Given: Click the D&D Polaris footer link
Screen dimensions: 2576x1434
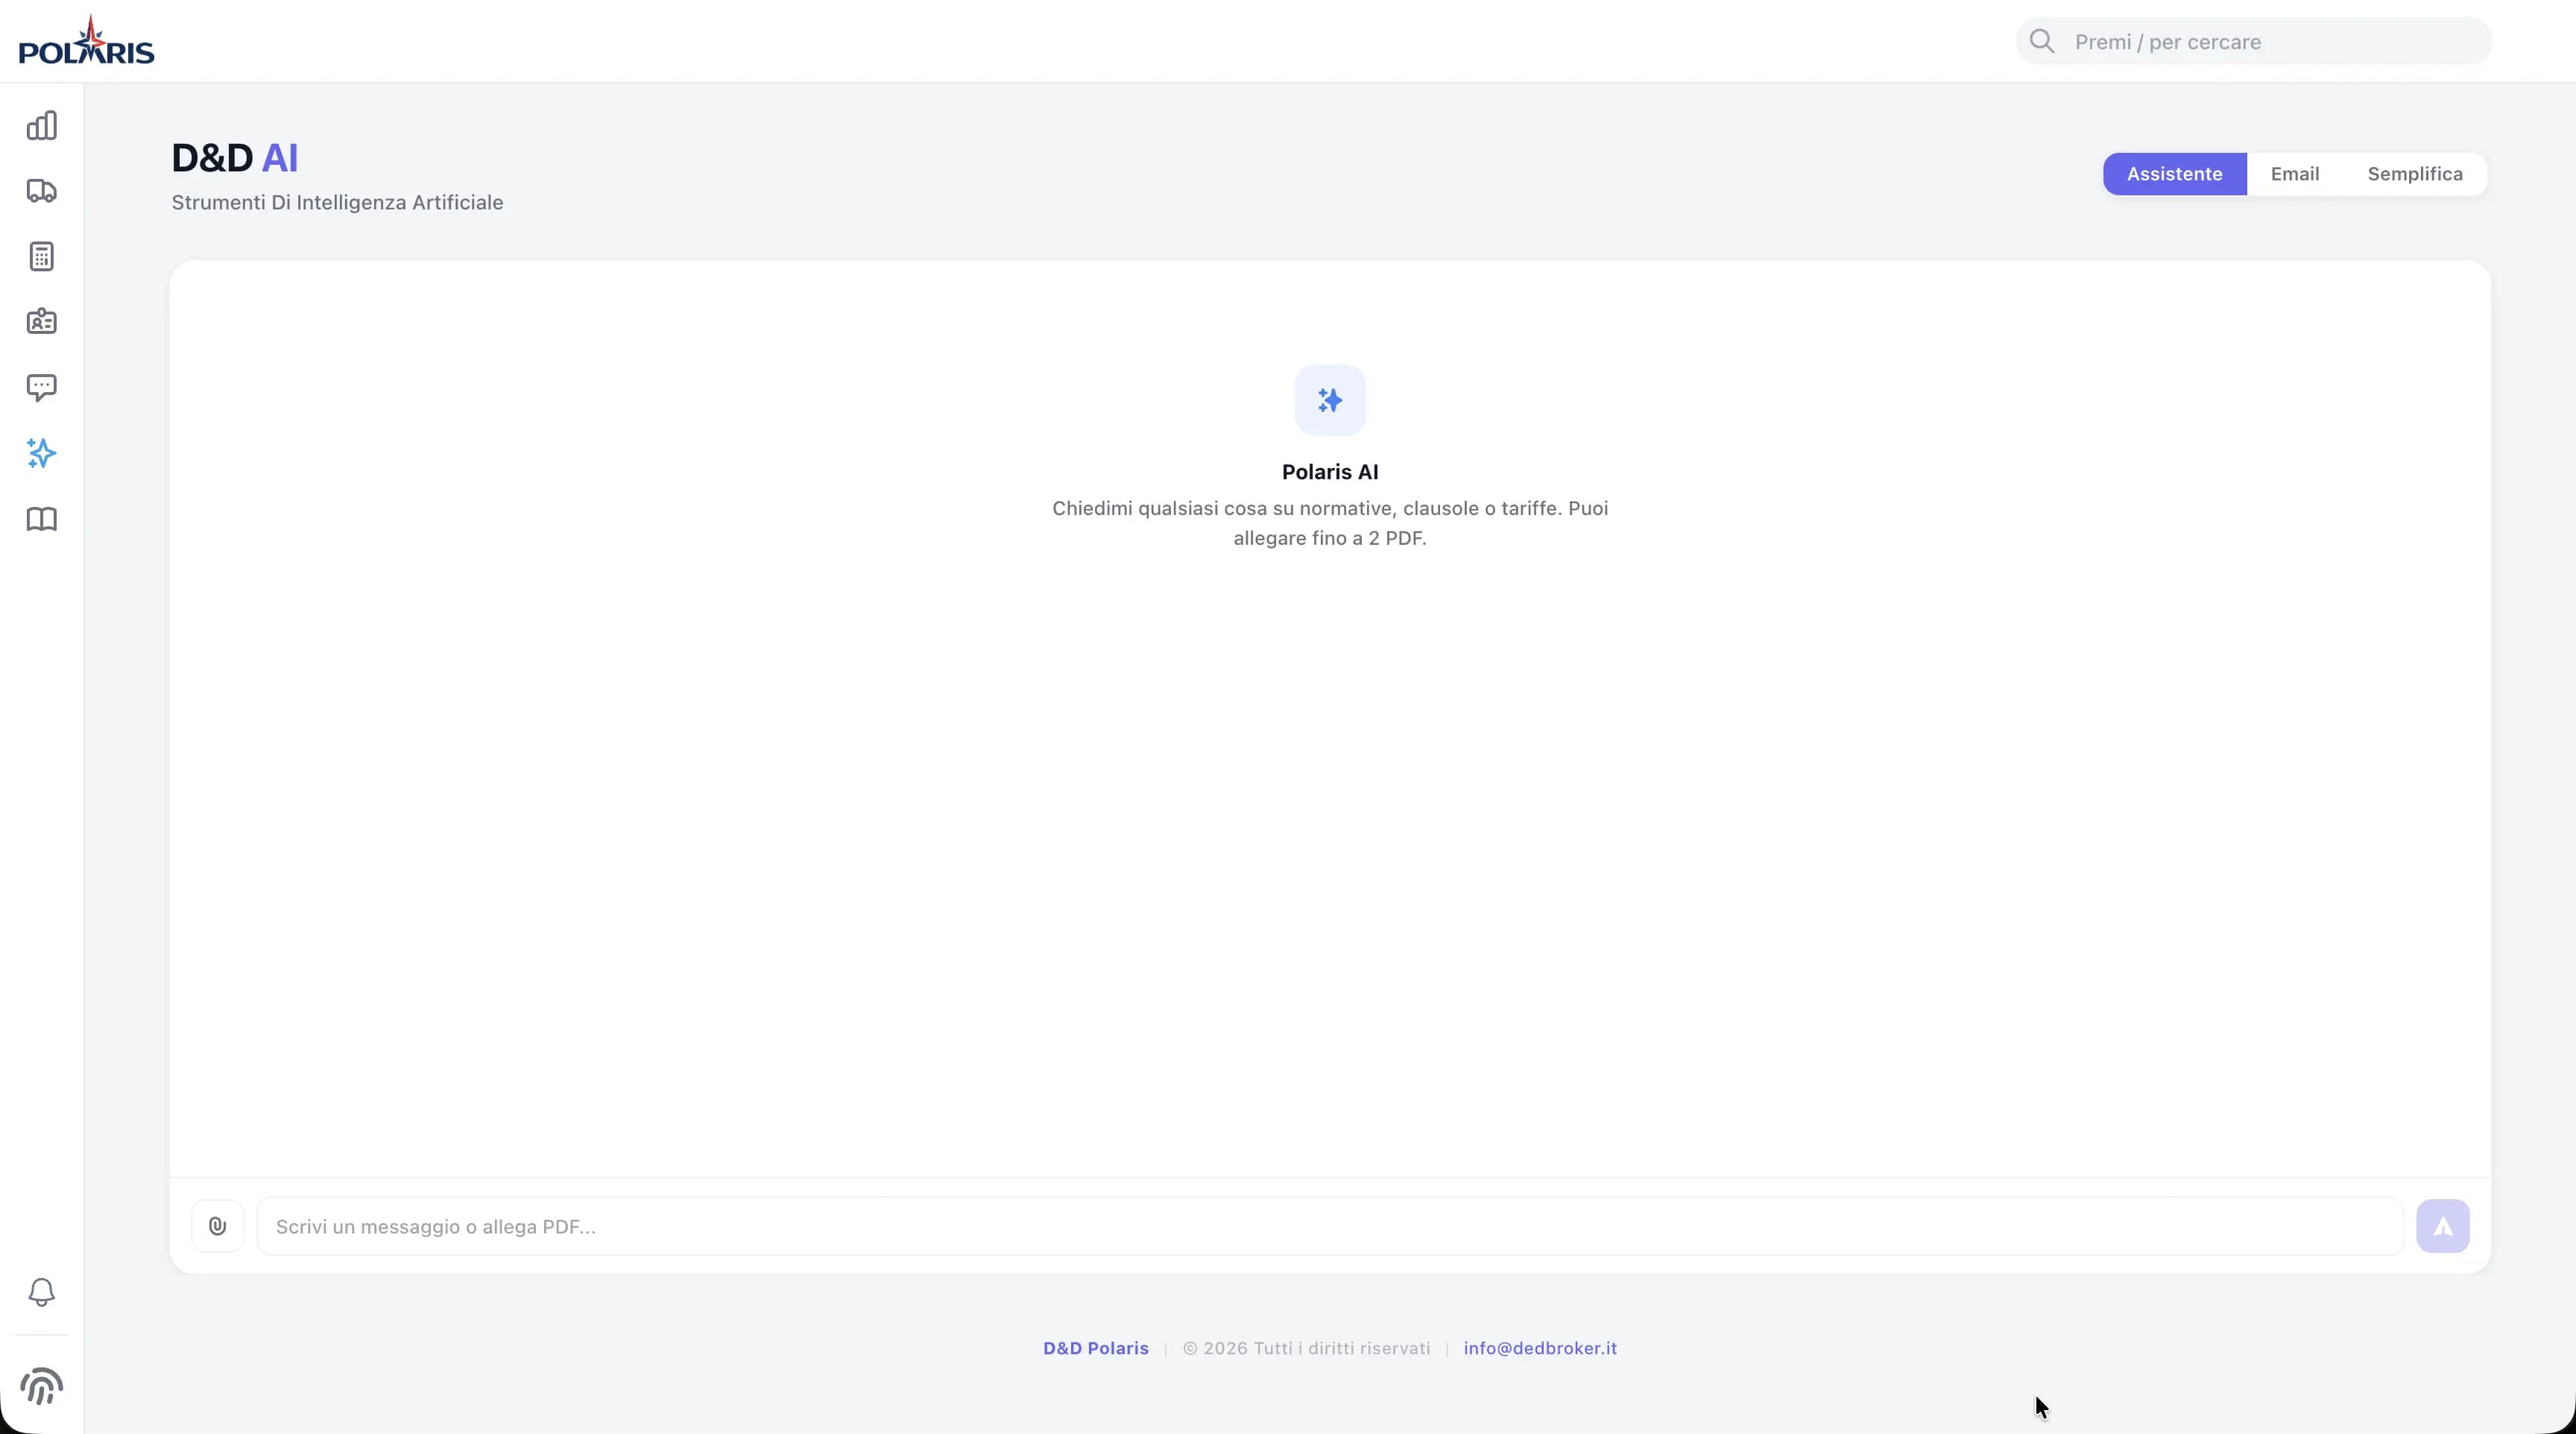Looking at the screenshot, I should tap(1095, 1348).
